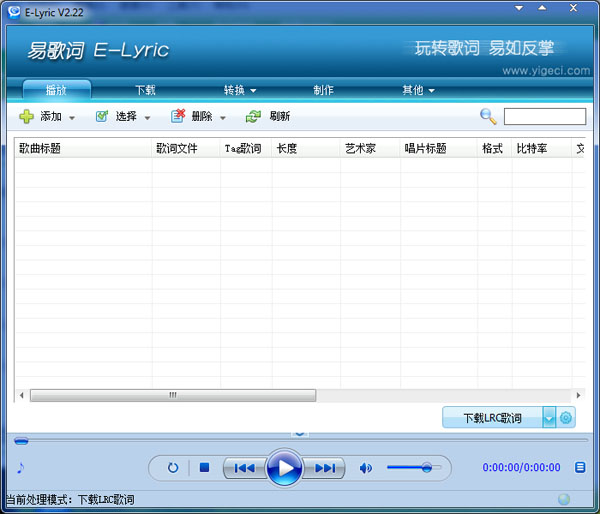Expand the Delete (删除) dropdown arrow
Image resolution: width=600 pixels, height=514 pixels.
point(223,118)
